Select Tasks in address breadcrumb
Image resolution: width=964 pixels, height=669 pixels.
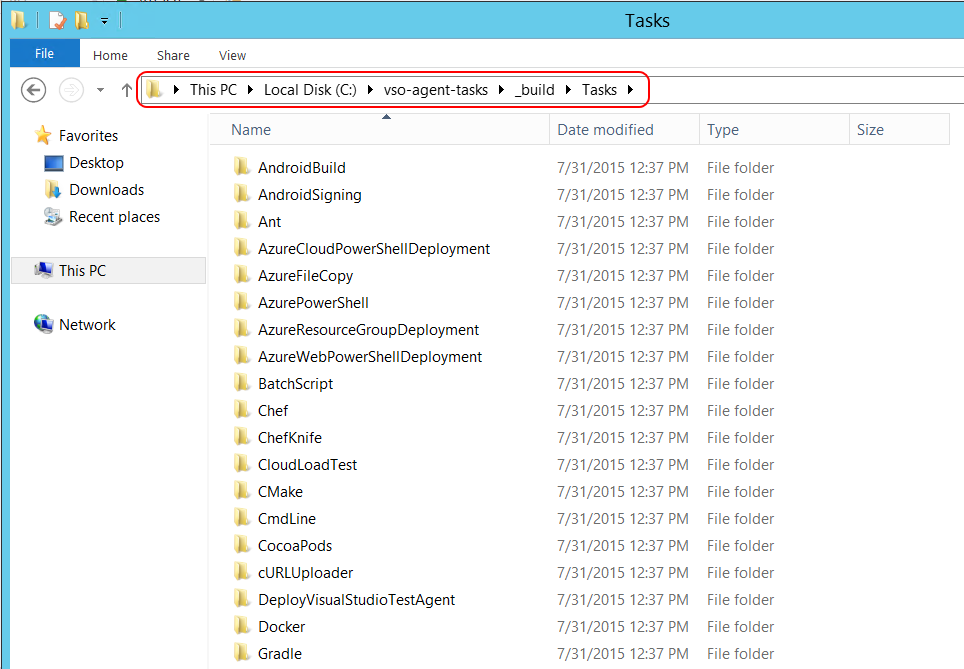click(599, 90)
